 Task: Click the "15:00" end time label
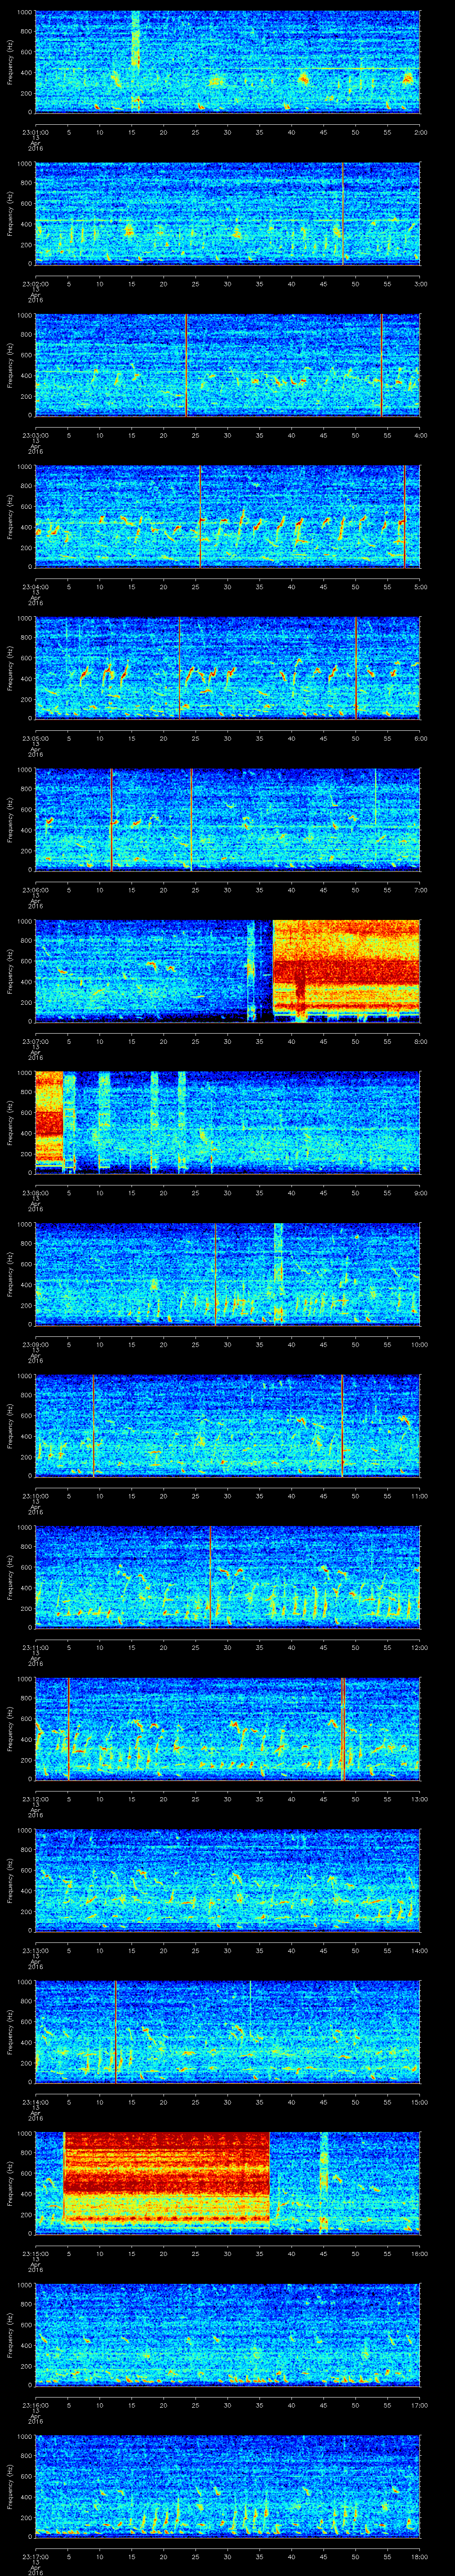click(420, 2102)
